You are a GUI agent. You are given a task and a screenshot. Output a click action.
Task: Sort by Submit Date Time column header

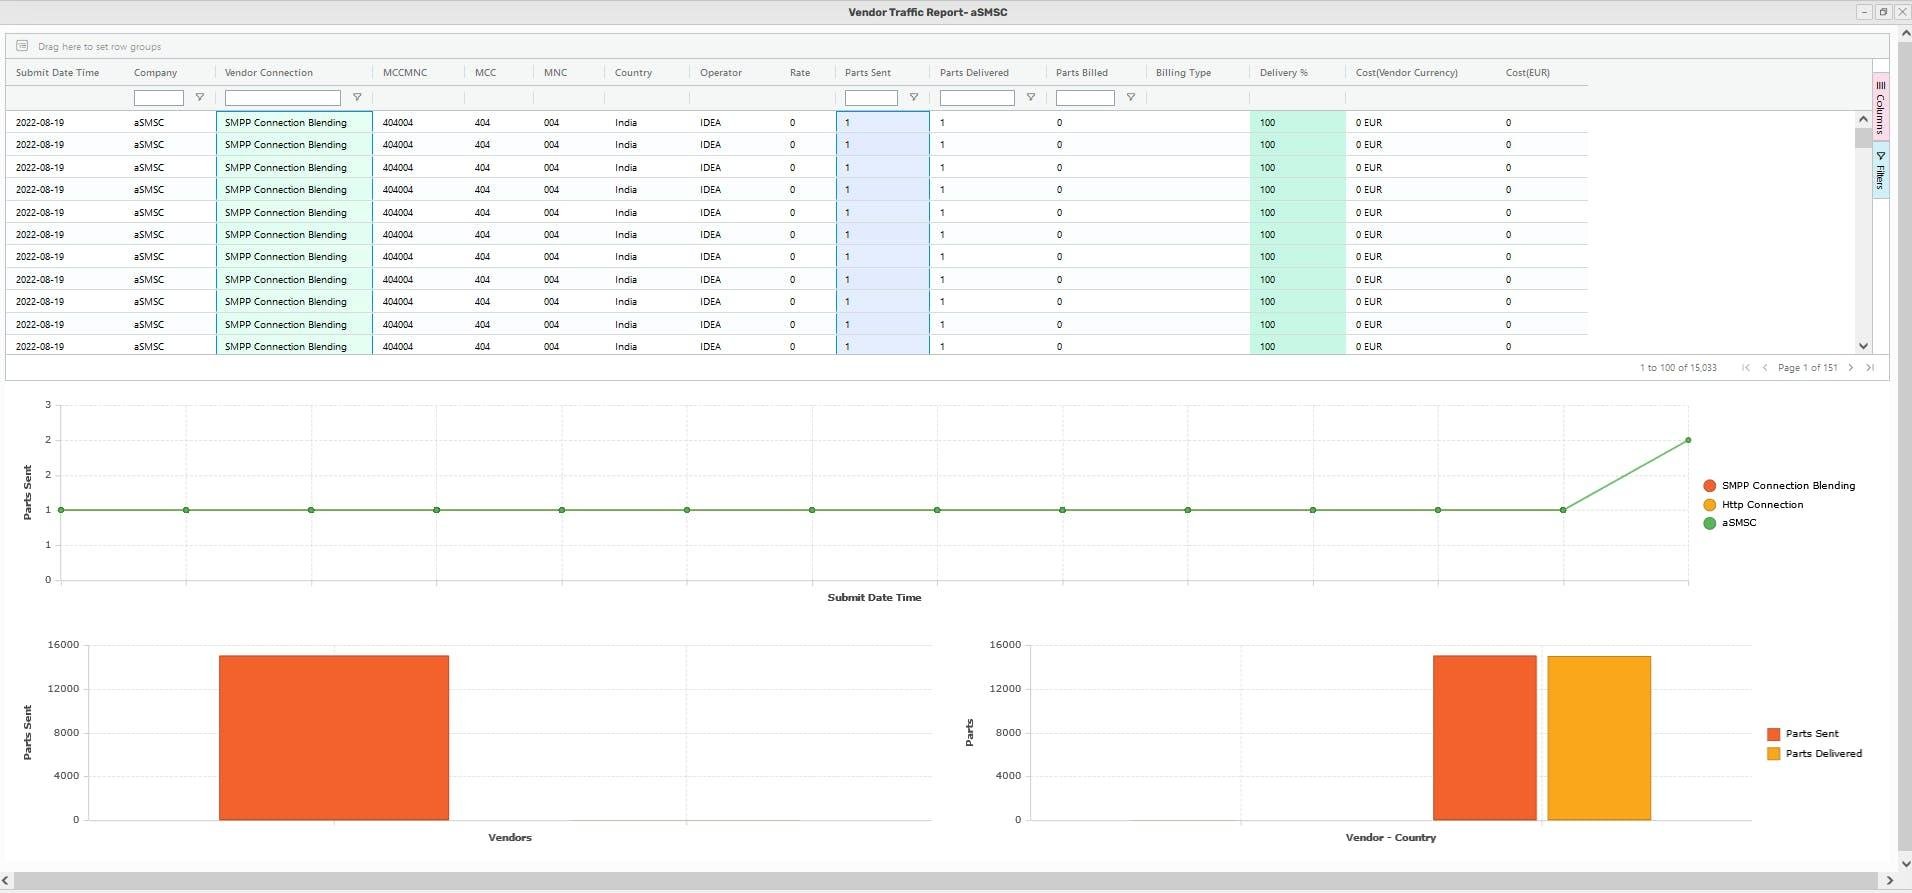(57, 73)
